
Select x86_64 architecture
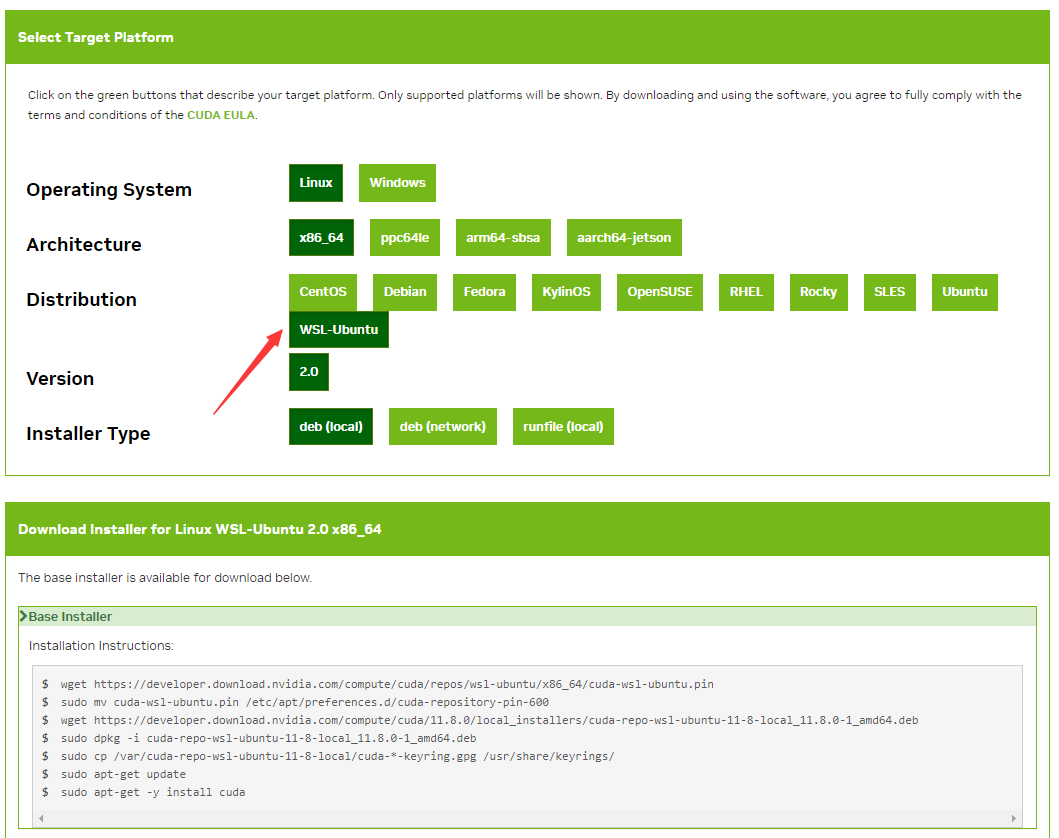(x=321, y=238)
